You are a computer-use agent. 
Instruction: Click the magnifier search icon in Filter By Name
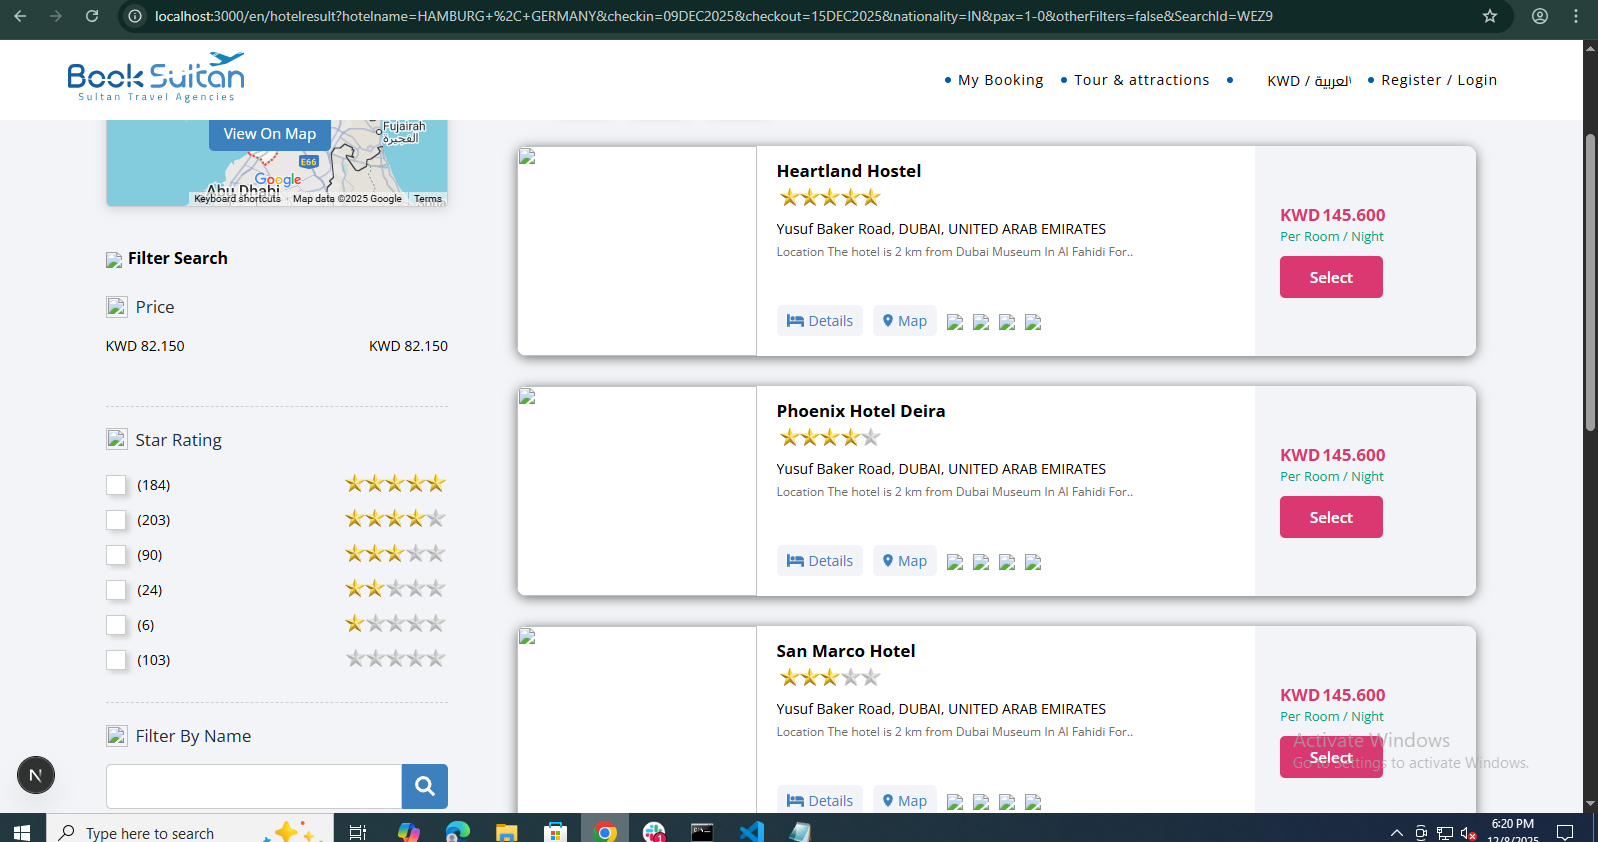[424, 786]
